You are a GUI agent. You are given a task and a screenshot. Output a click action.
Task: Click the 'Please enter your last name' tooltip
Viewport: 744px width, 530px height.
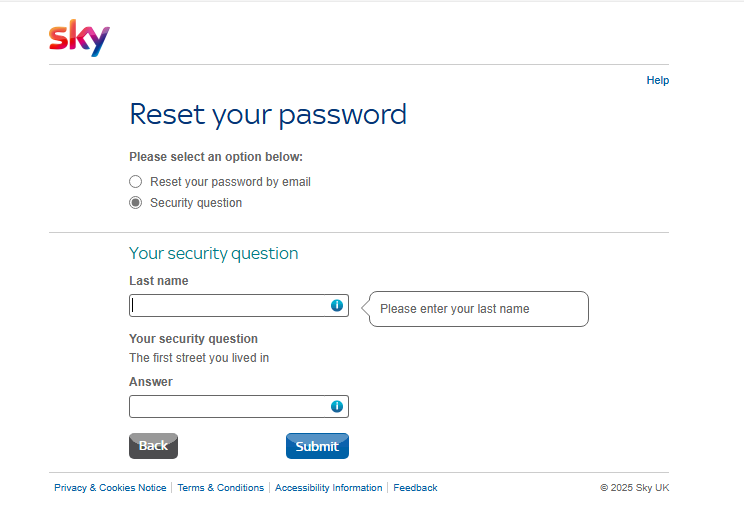[478, 309]
